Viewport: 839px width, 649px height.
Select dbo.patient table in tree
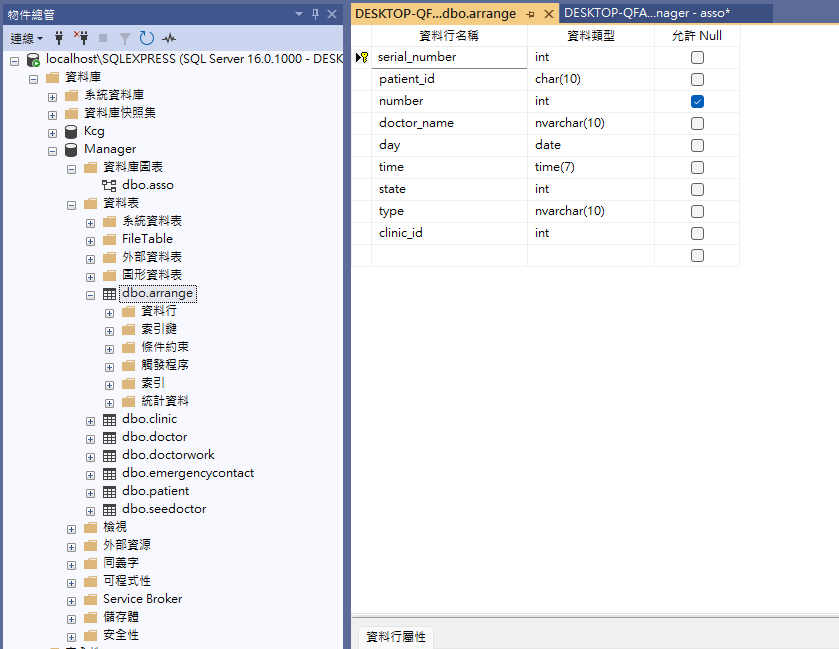(155, 491)
